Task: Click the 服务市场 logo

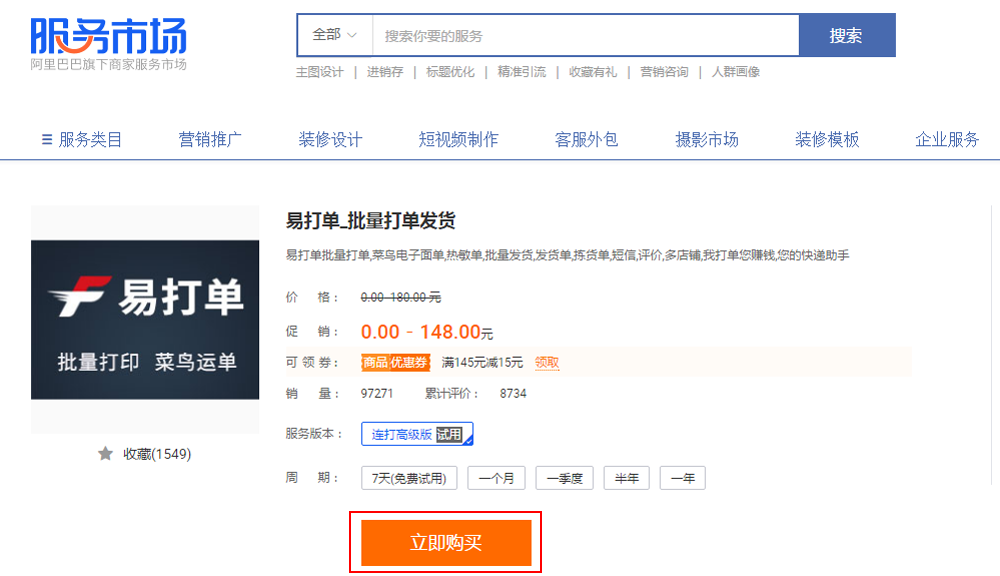Action: pyautogui.click(x=108, y=43)
